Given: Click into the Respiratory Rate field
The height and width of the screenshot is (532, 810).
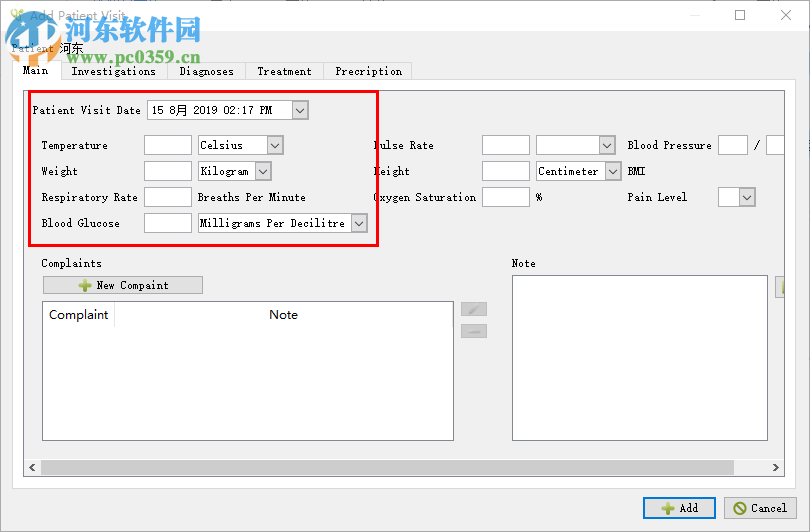Looking at the screenshot, I should [168, 197].
